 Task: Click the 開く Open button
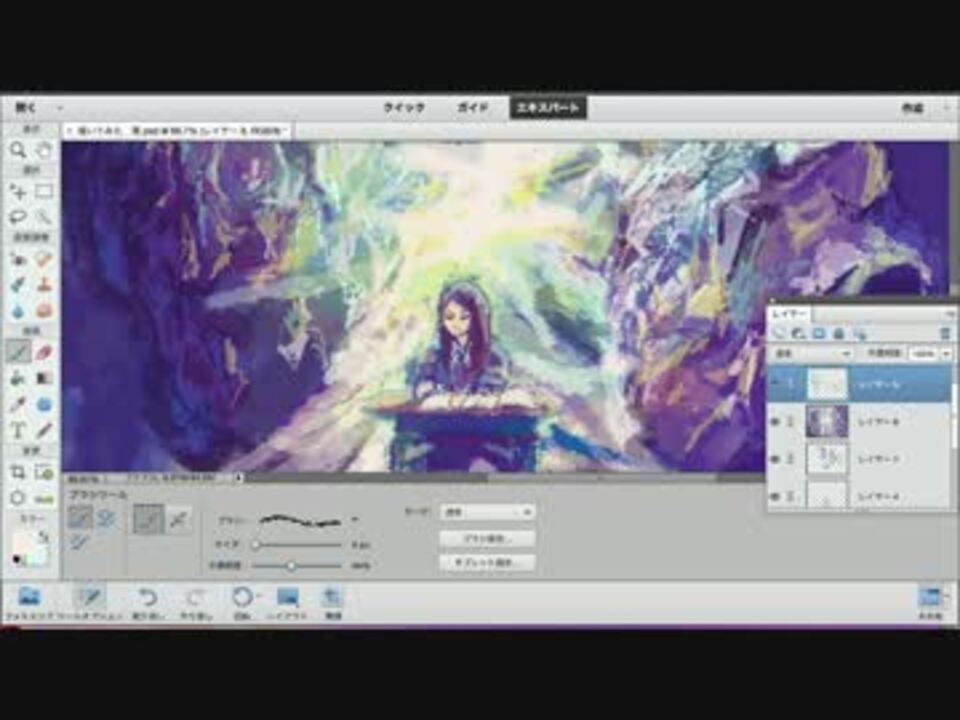pyautogui.click(x=26, y=108)
